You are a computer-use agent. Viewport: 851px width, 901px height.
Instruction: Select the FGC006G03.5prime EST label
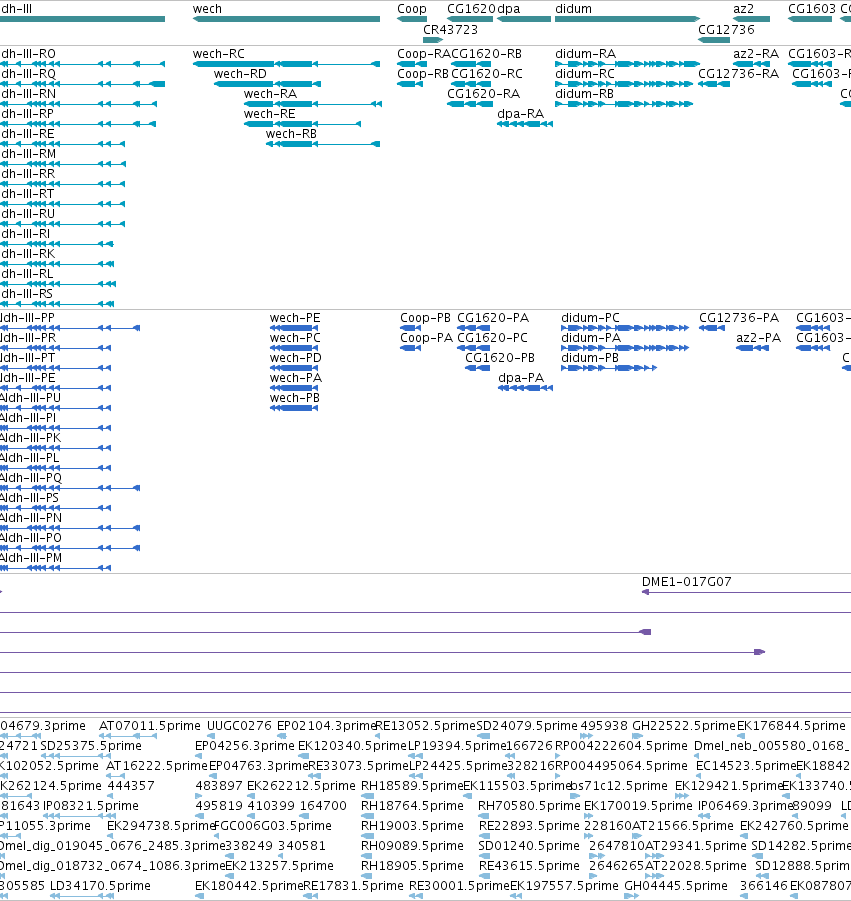click(x=272, y=826)
